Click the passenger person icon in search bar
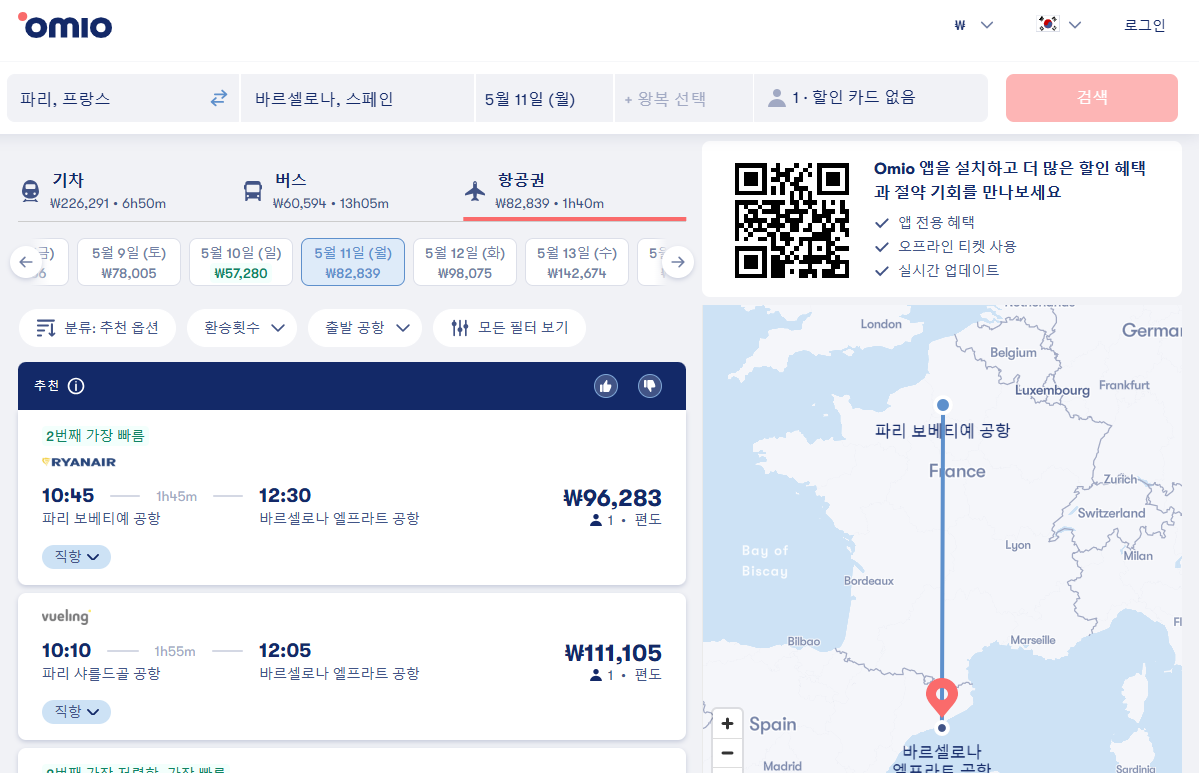 point(777,98)
